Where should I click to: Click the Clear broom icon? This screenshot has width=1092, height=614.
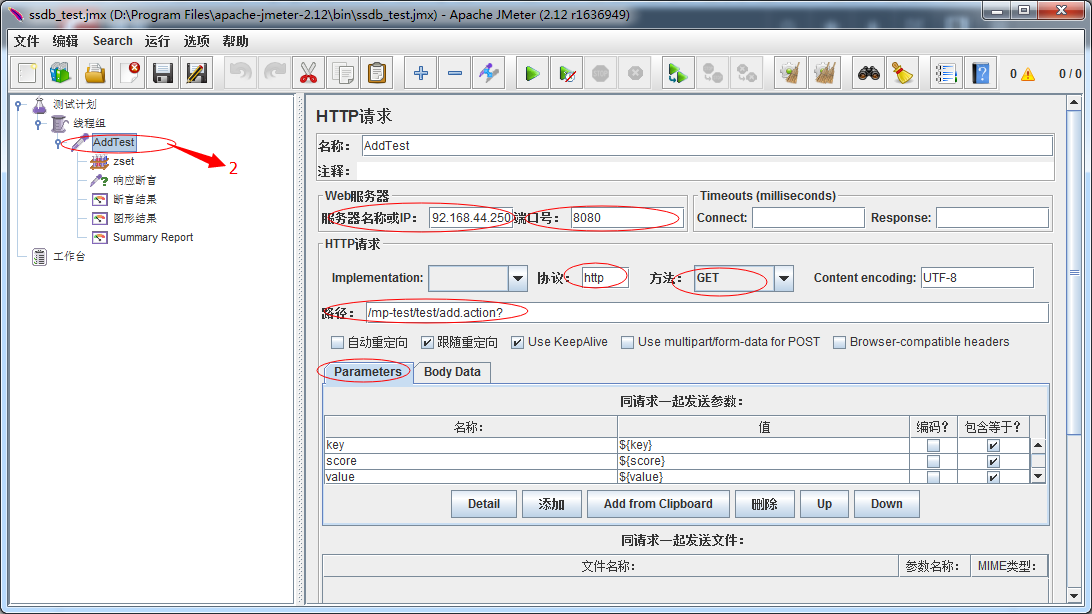(x=790, y=72)
